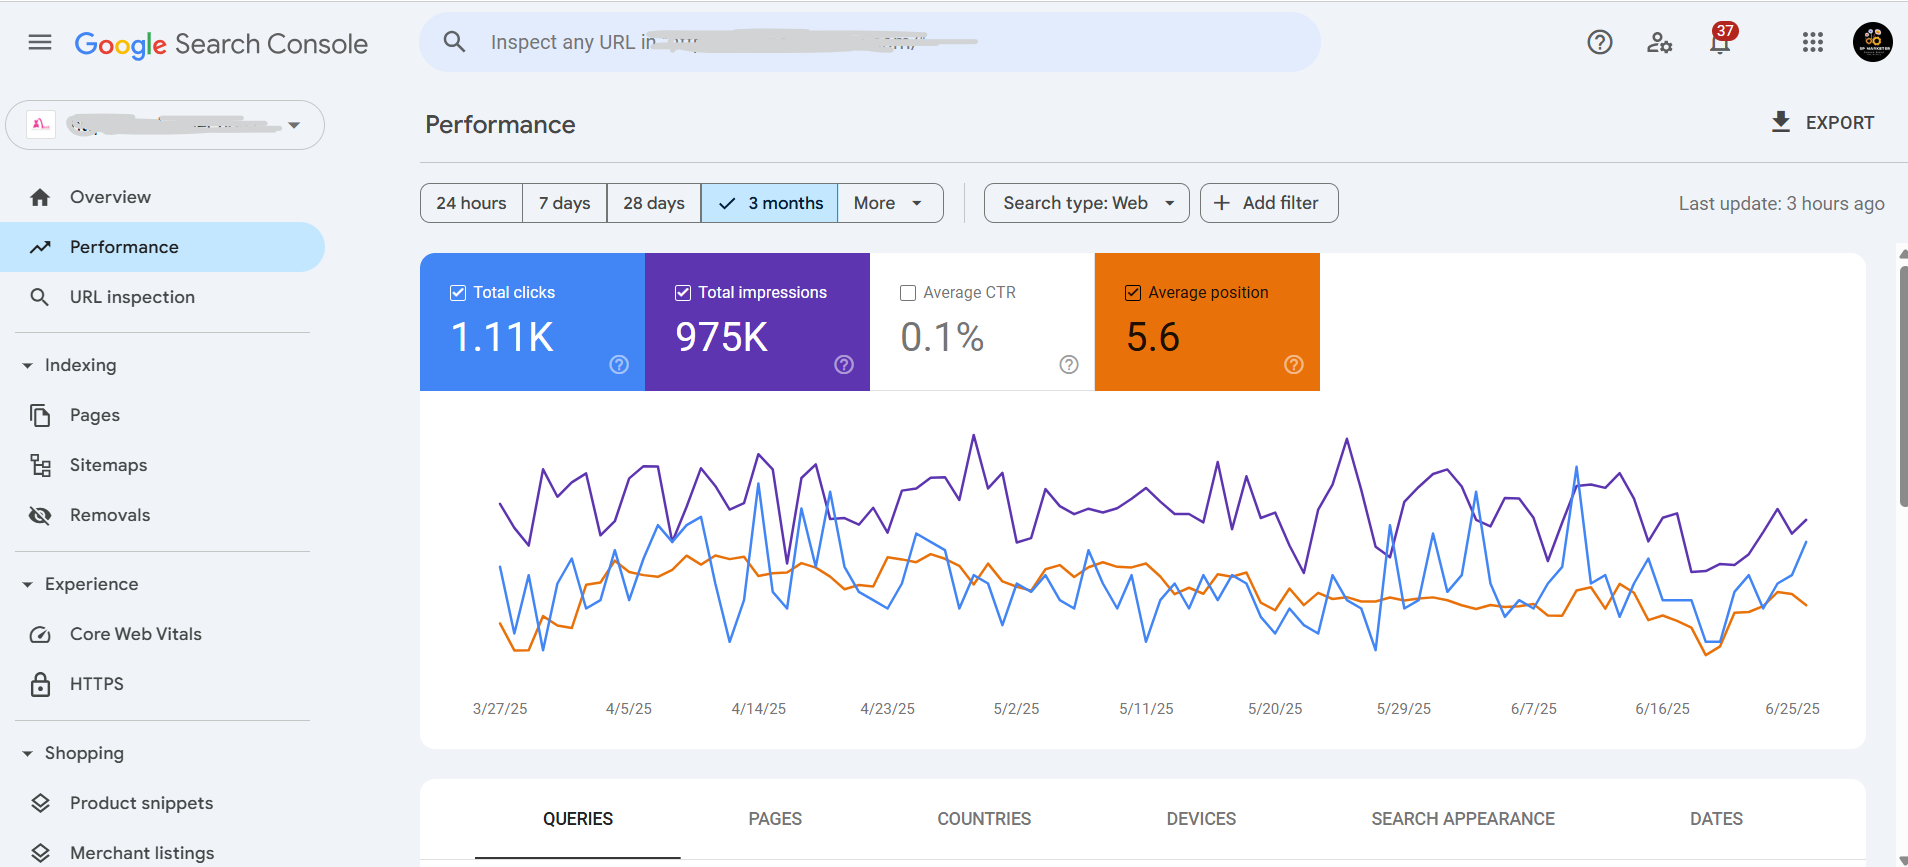Screen dimensions: 1908x867
Task: Click the plus icon of Add filter
Action: [x=1222, y=203]
